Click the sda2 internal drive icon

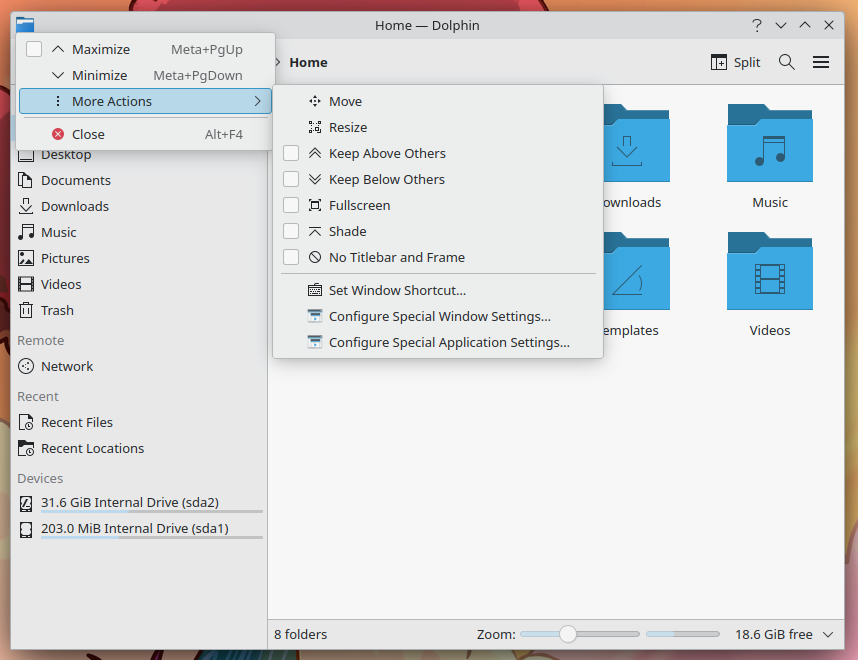click(25, 503)
